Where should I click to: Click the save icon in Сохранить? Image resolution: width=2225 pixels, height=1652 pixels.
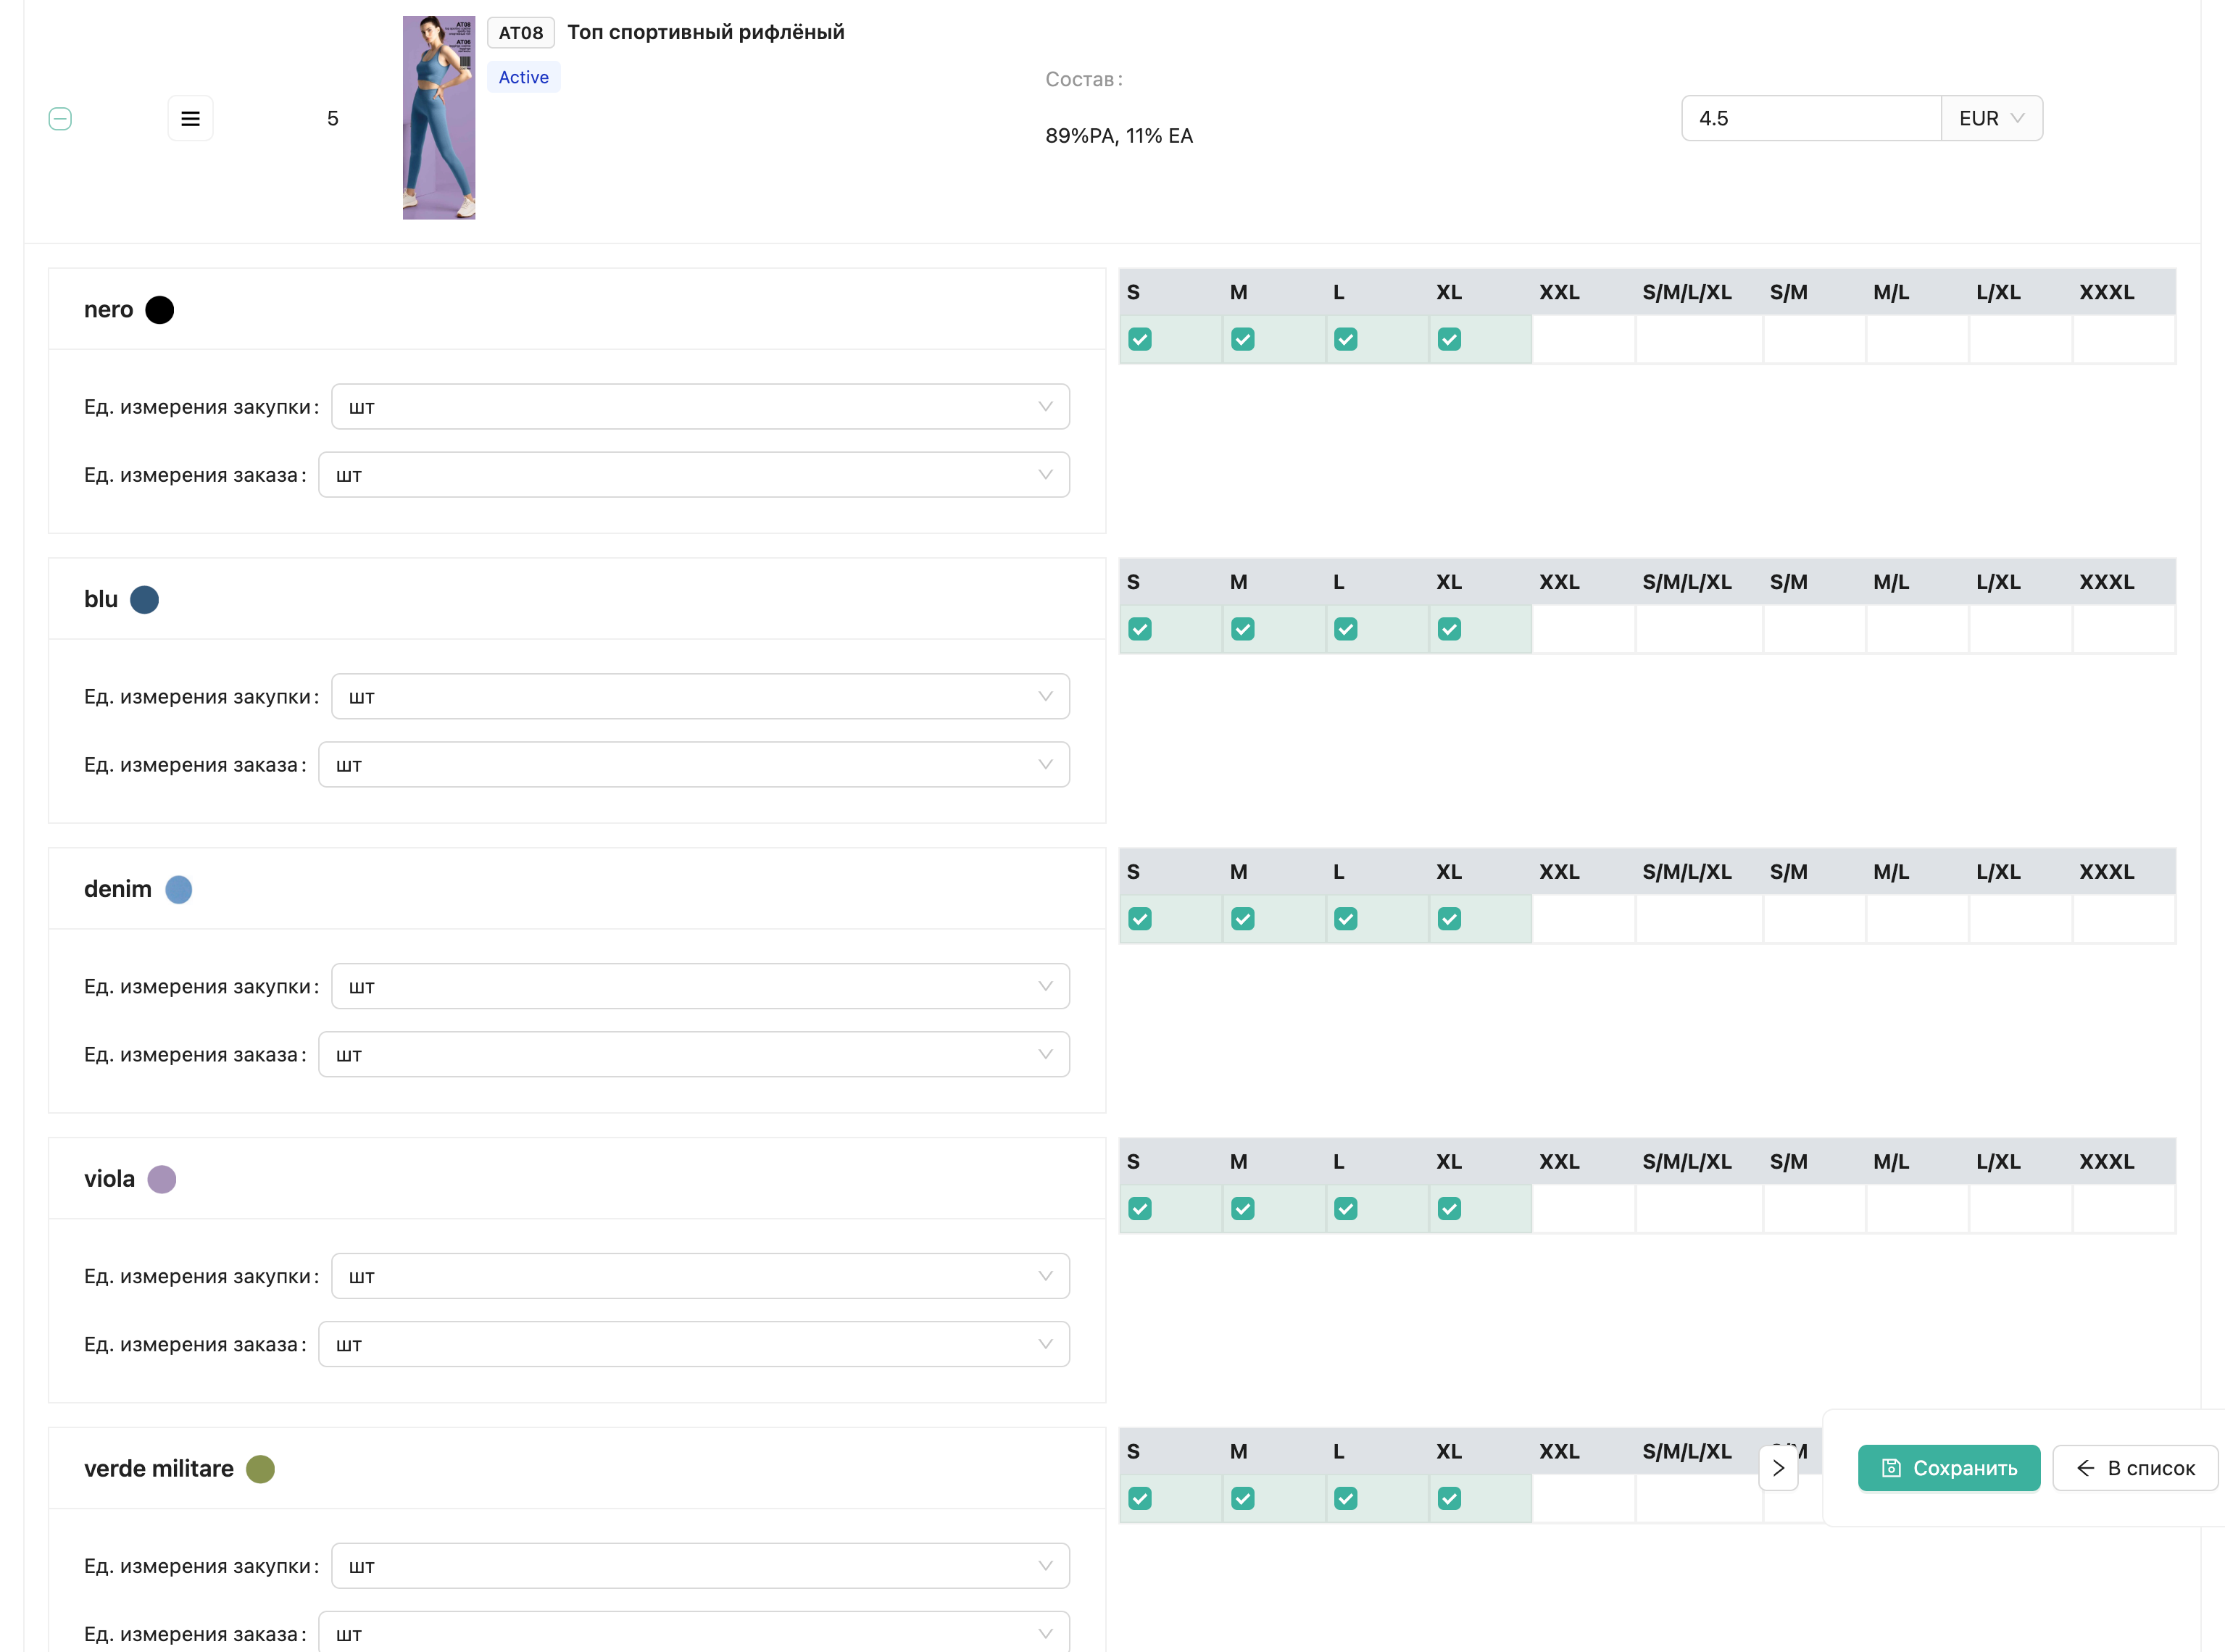click(x=1890, y=1467)
